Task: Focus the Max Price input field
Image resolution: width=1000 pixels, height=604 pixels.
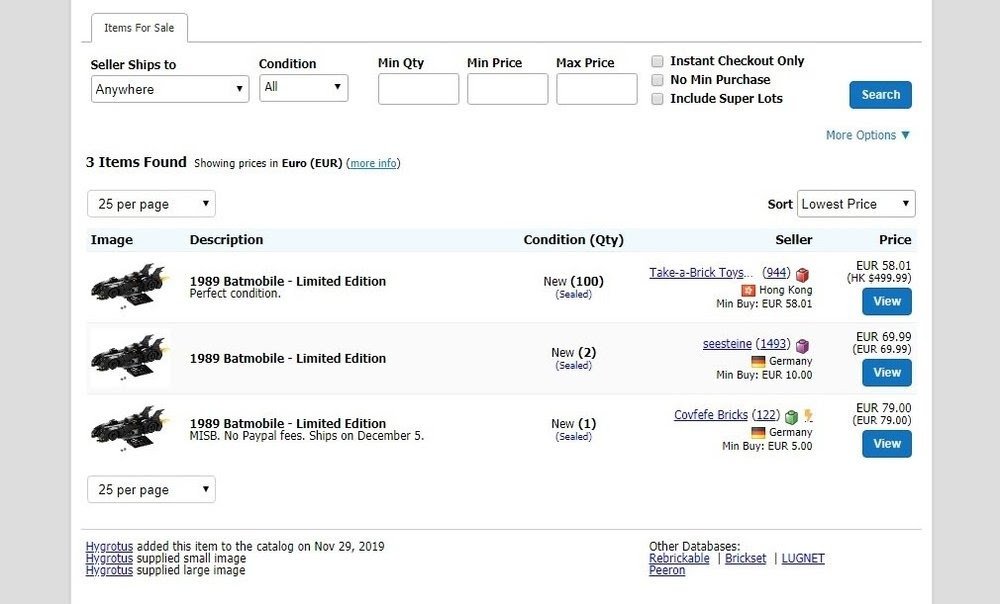Action: pyautogui.click(x=597, y=89)
